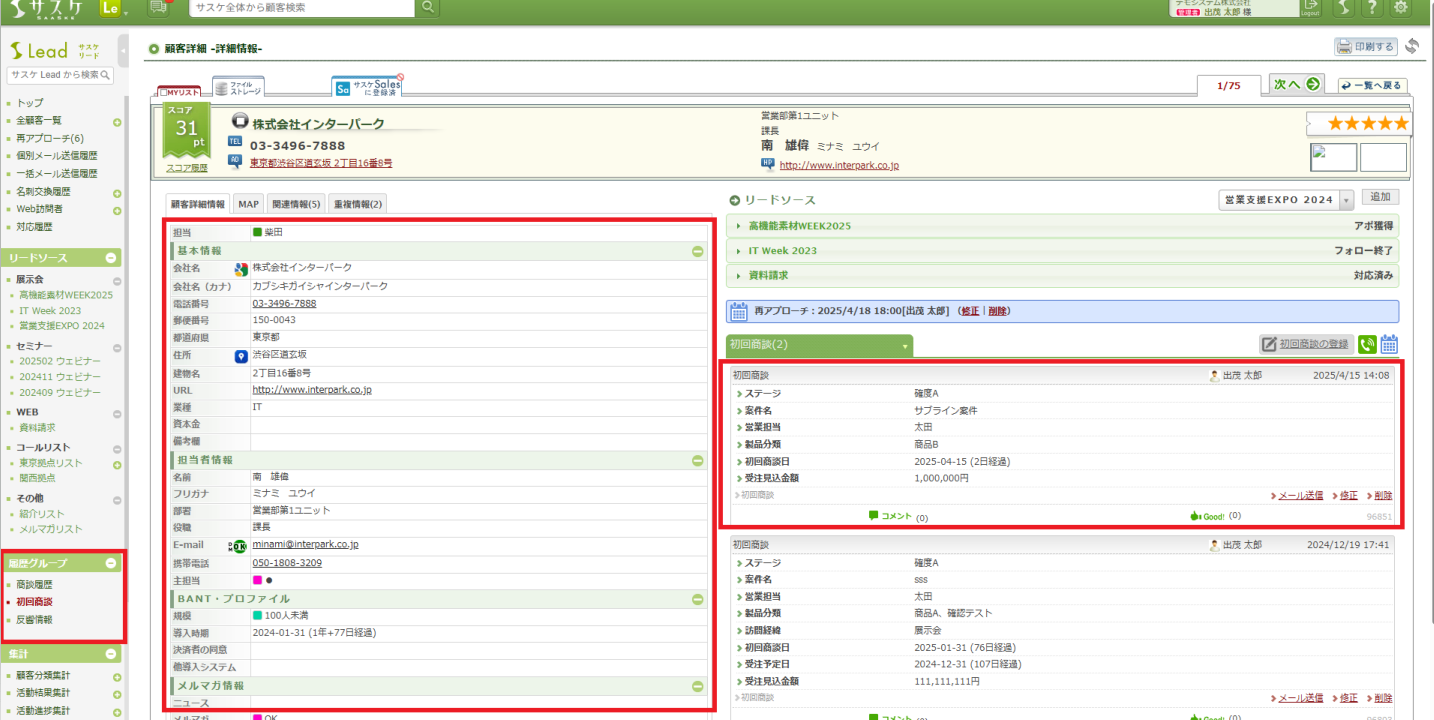
Task: Click the HP icon beside website URL
Action: 768,163
